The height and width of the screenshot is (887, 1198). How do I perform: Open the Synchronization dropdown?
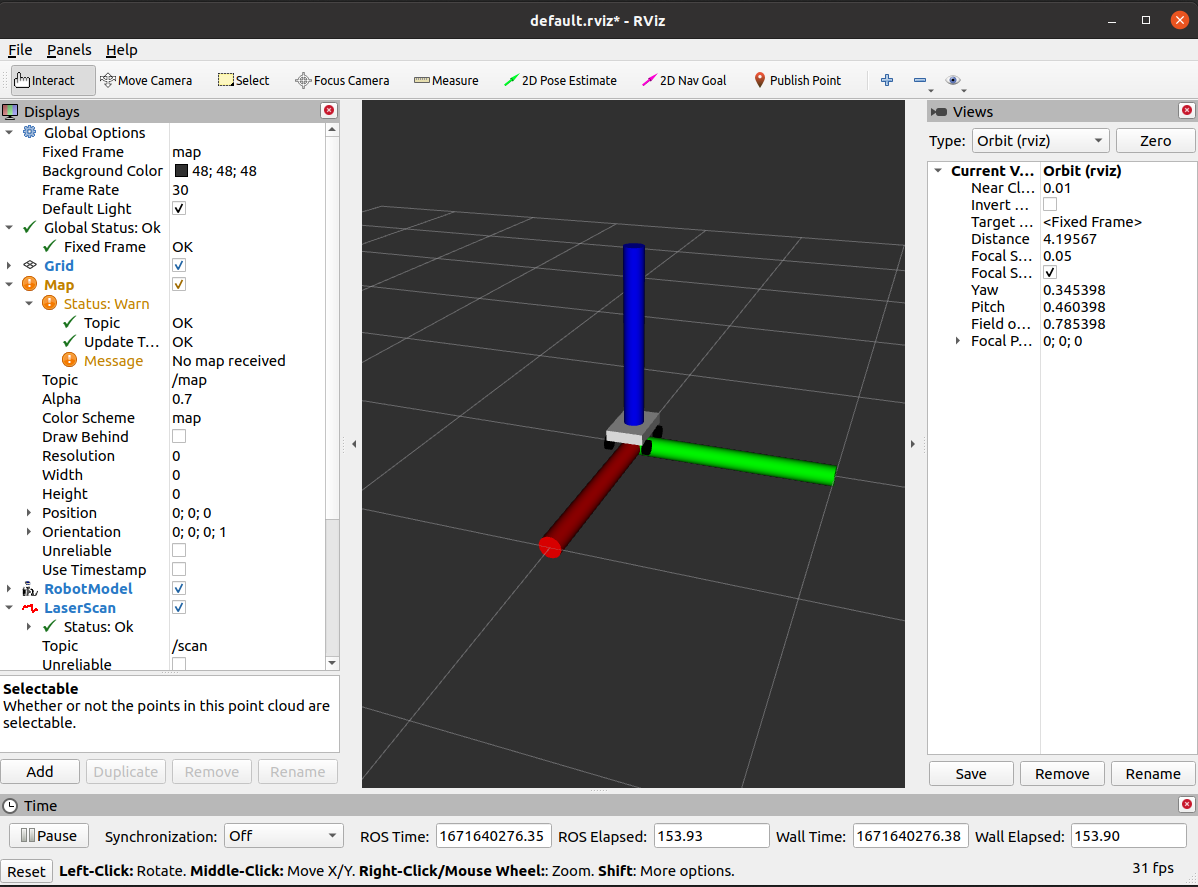pyautogui.click(x=282, y=836)
